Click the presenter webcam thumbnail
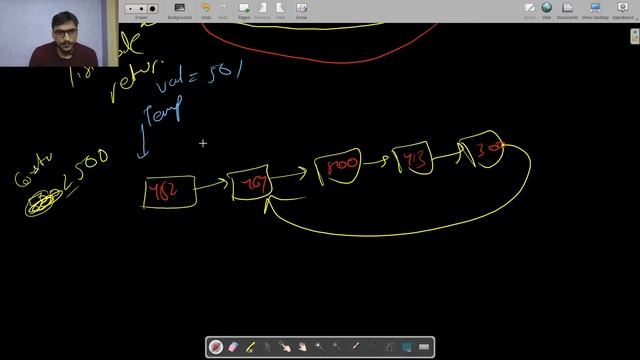640x360 pixels. 59,33
